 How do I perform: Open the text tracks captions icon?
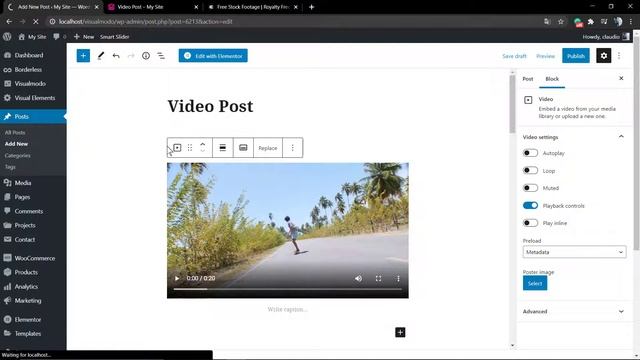(243, 148)
